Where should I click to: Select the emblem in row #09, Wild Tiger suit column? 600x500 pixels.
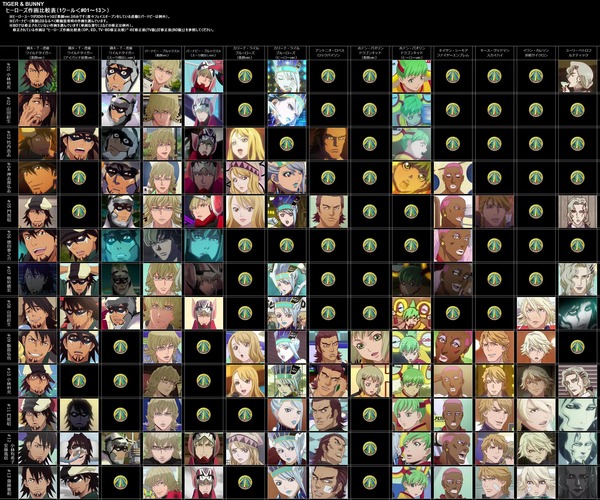(121, 347)
